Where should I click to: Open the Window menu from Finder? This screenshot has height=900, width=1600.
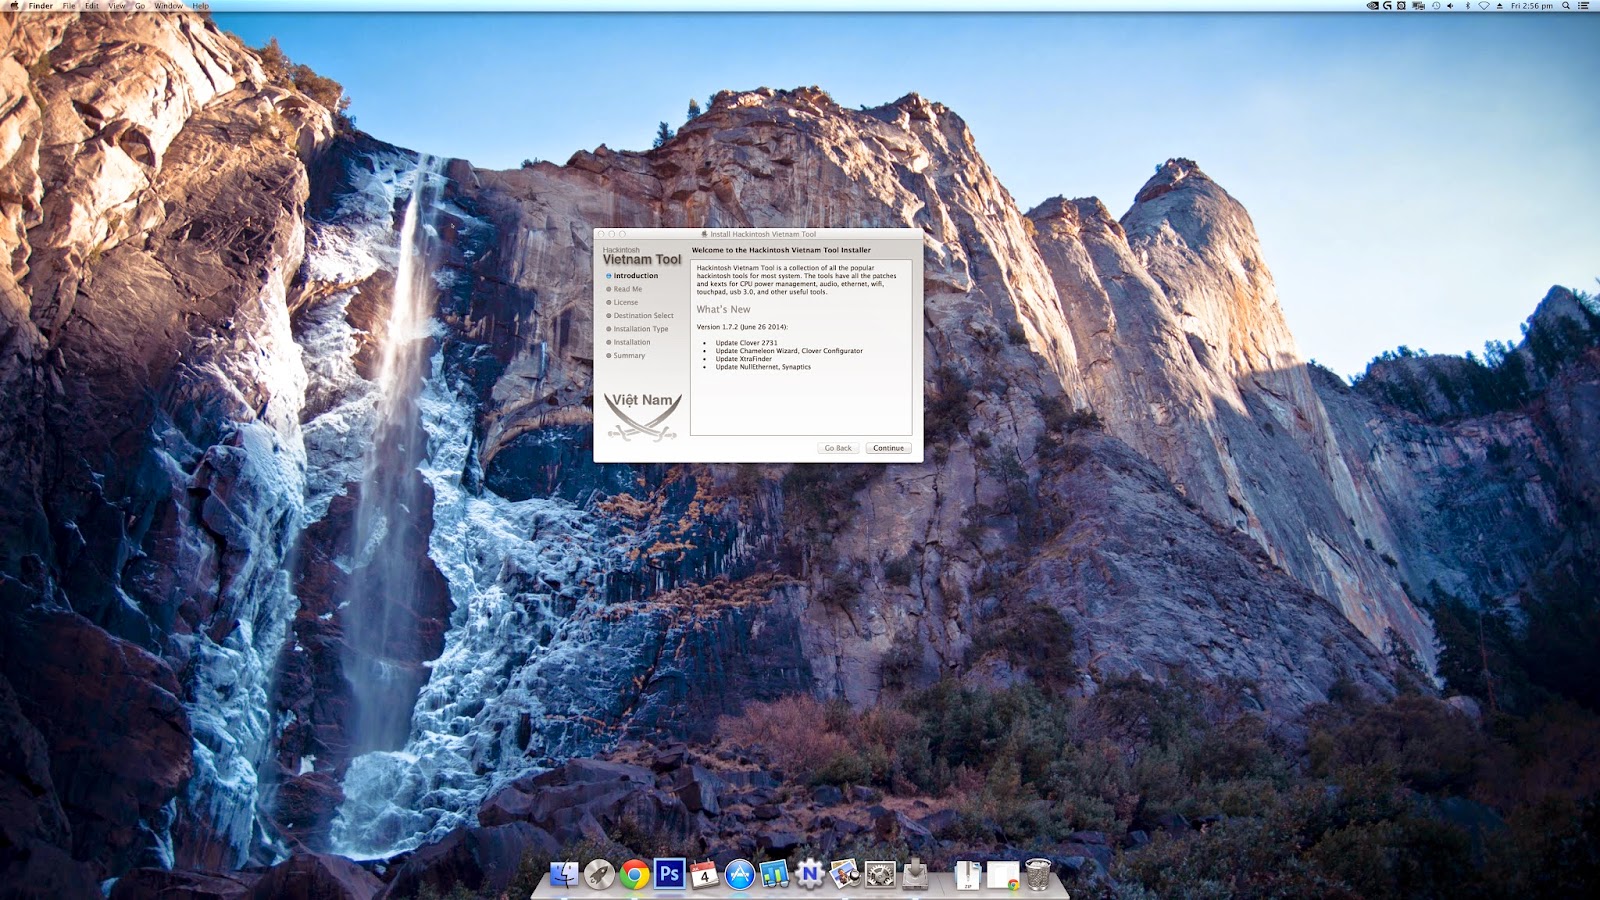click(x=168, y=5)
